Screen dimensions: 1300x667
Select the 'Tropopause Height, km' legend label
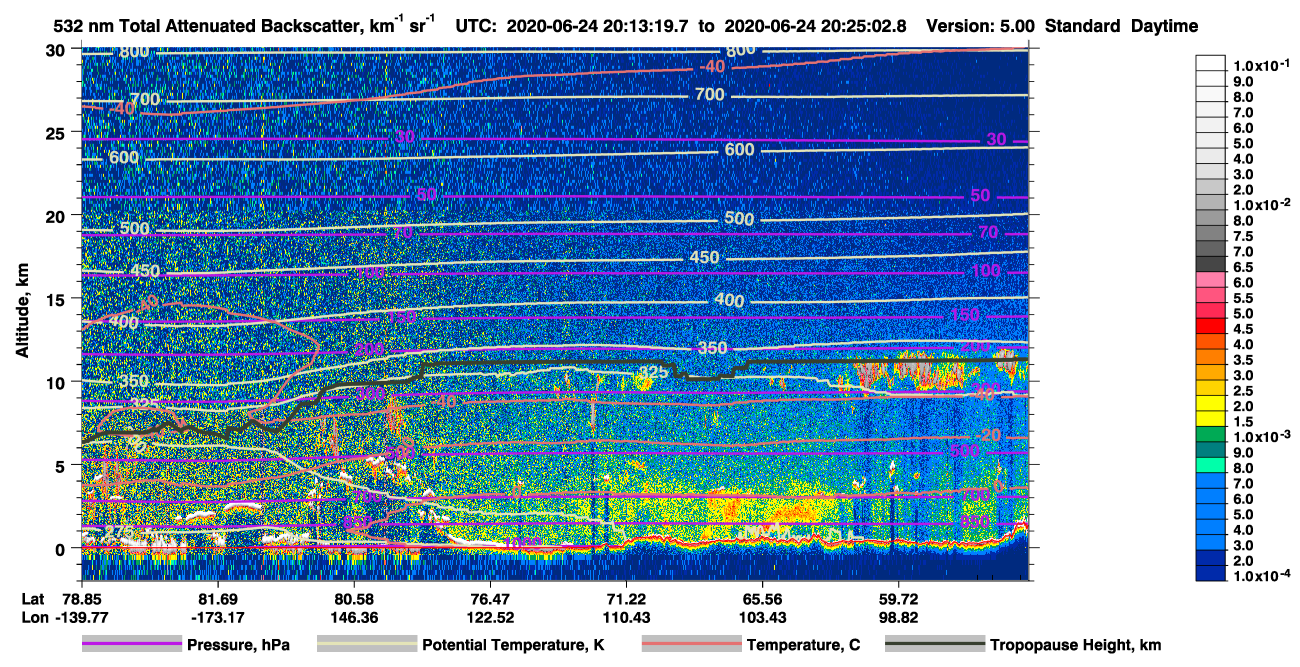(1076, 646)
